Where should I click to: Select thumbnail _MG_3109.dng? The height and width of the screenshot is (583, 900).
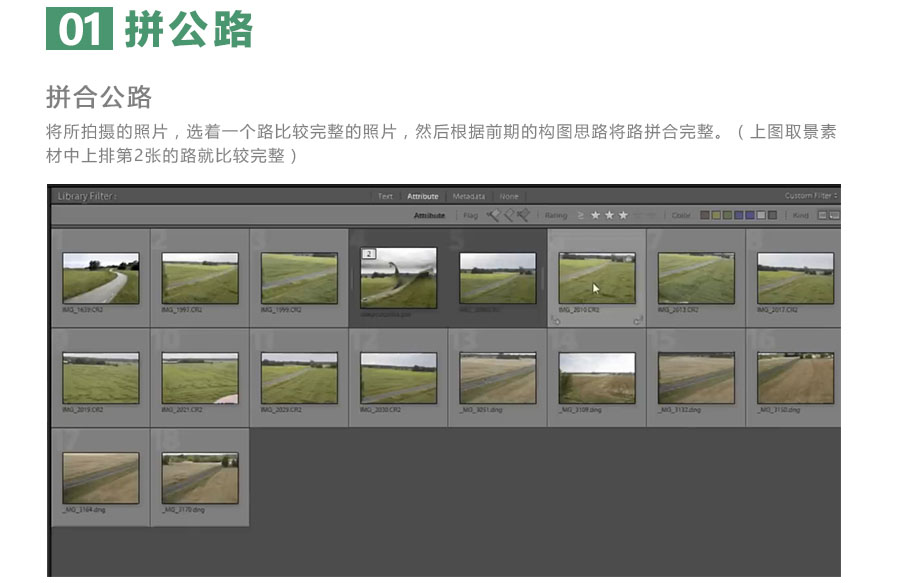pyautogui.click(x=597, y=378)
